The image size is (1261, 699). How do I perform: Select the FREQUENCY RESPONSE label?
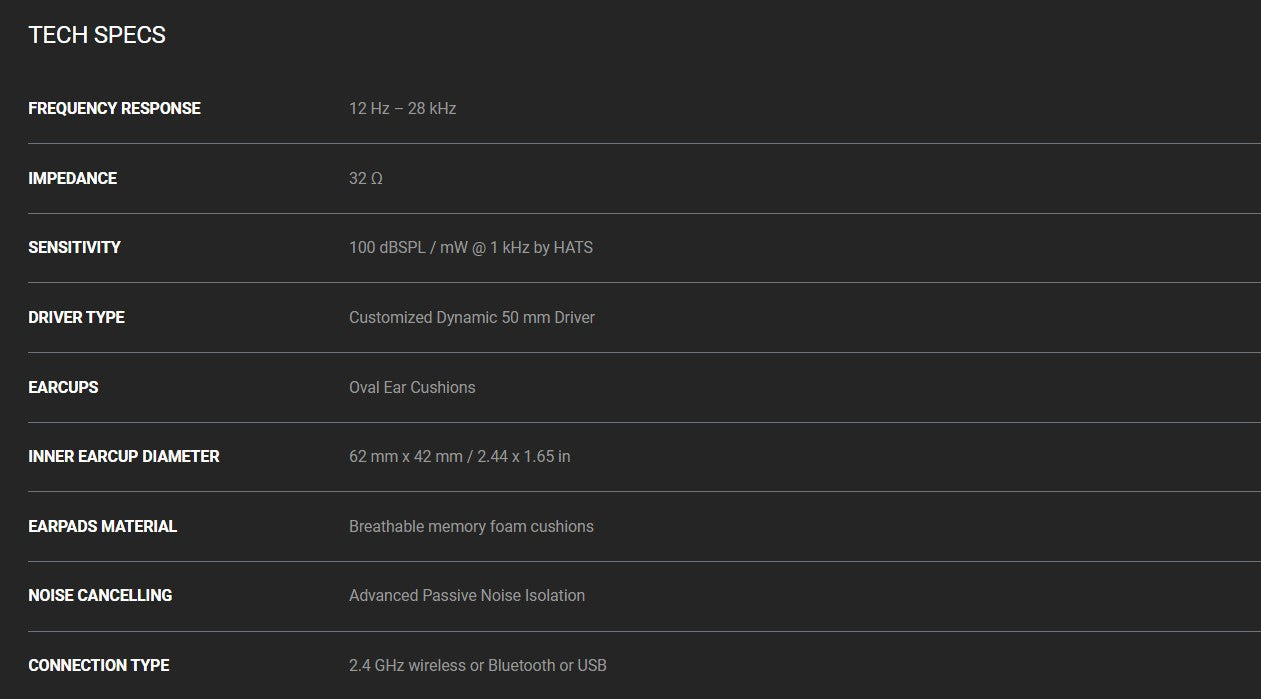tap(114, 108)
